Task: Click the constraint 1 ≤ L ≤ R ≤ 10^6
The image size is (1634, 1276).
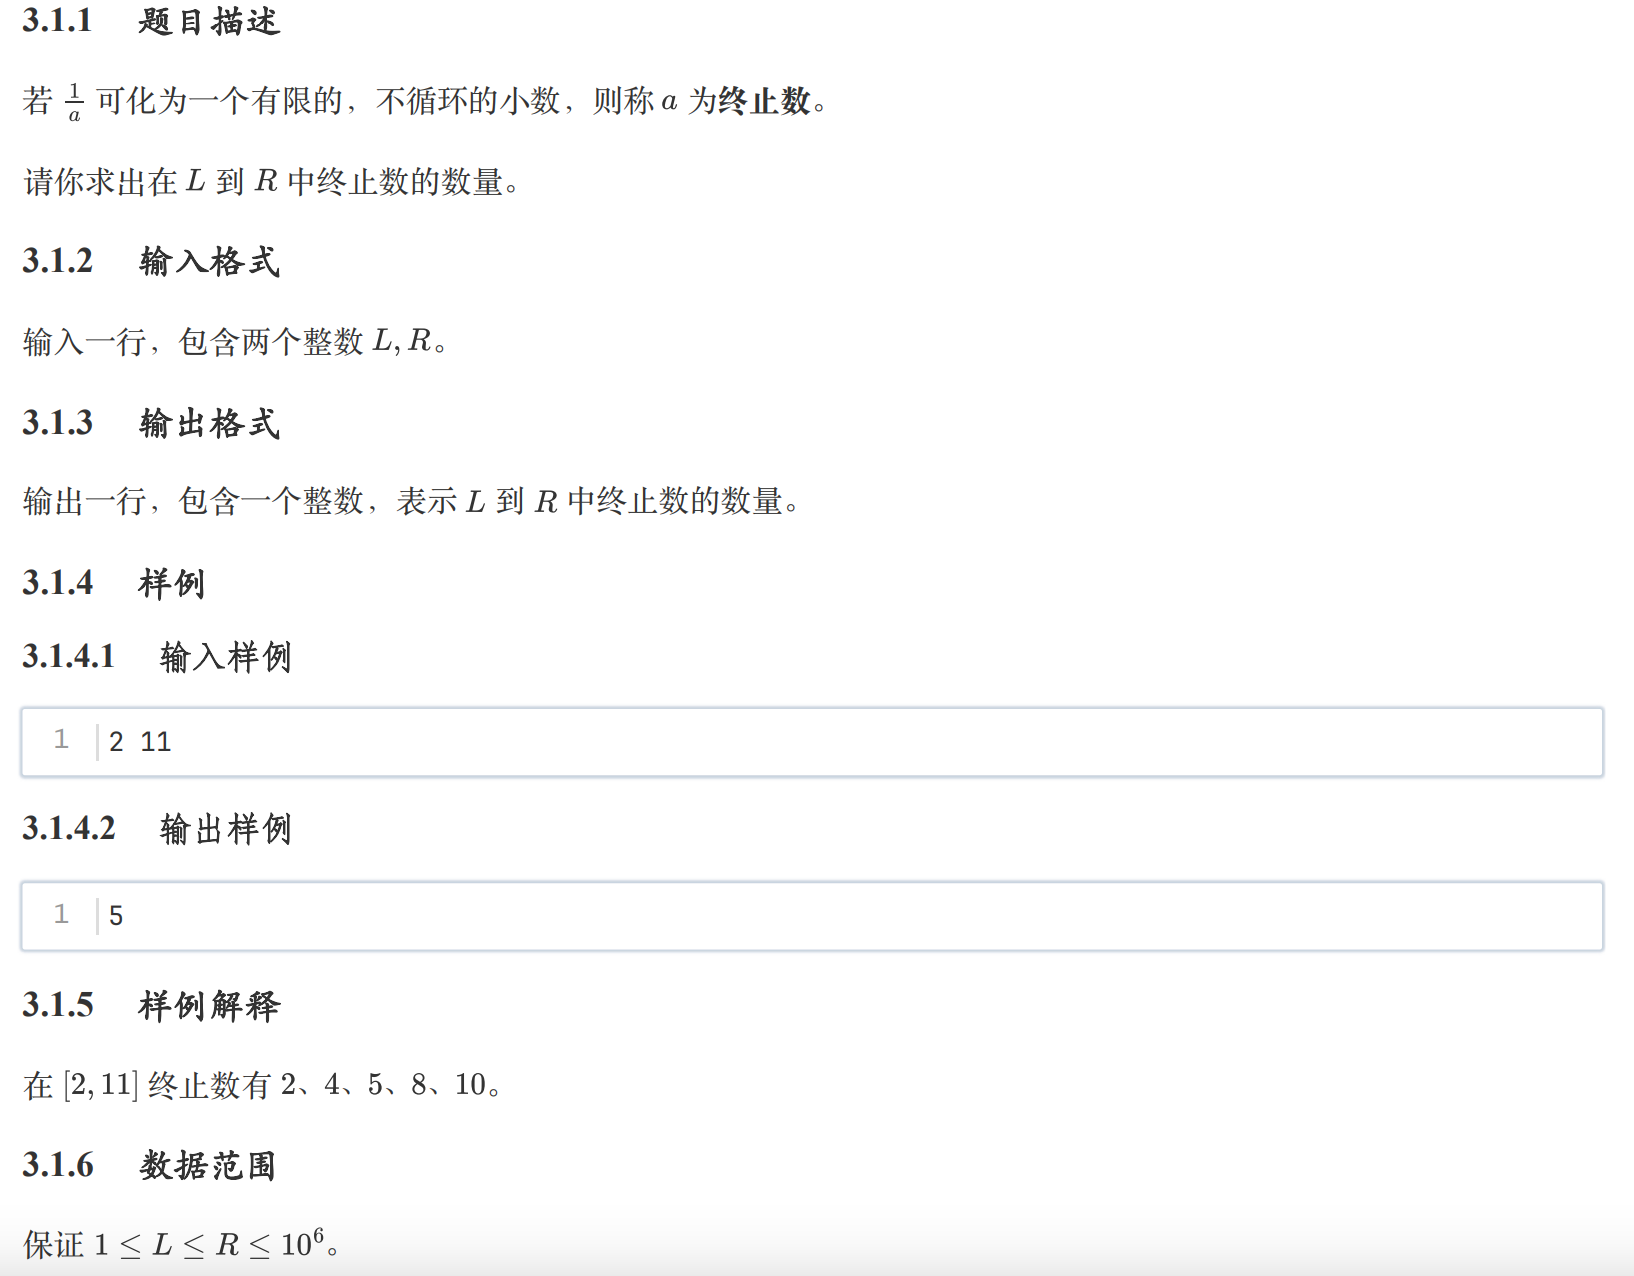Action: [210, 1245]
